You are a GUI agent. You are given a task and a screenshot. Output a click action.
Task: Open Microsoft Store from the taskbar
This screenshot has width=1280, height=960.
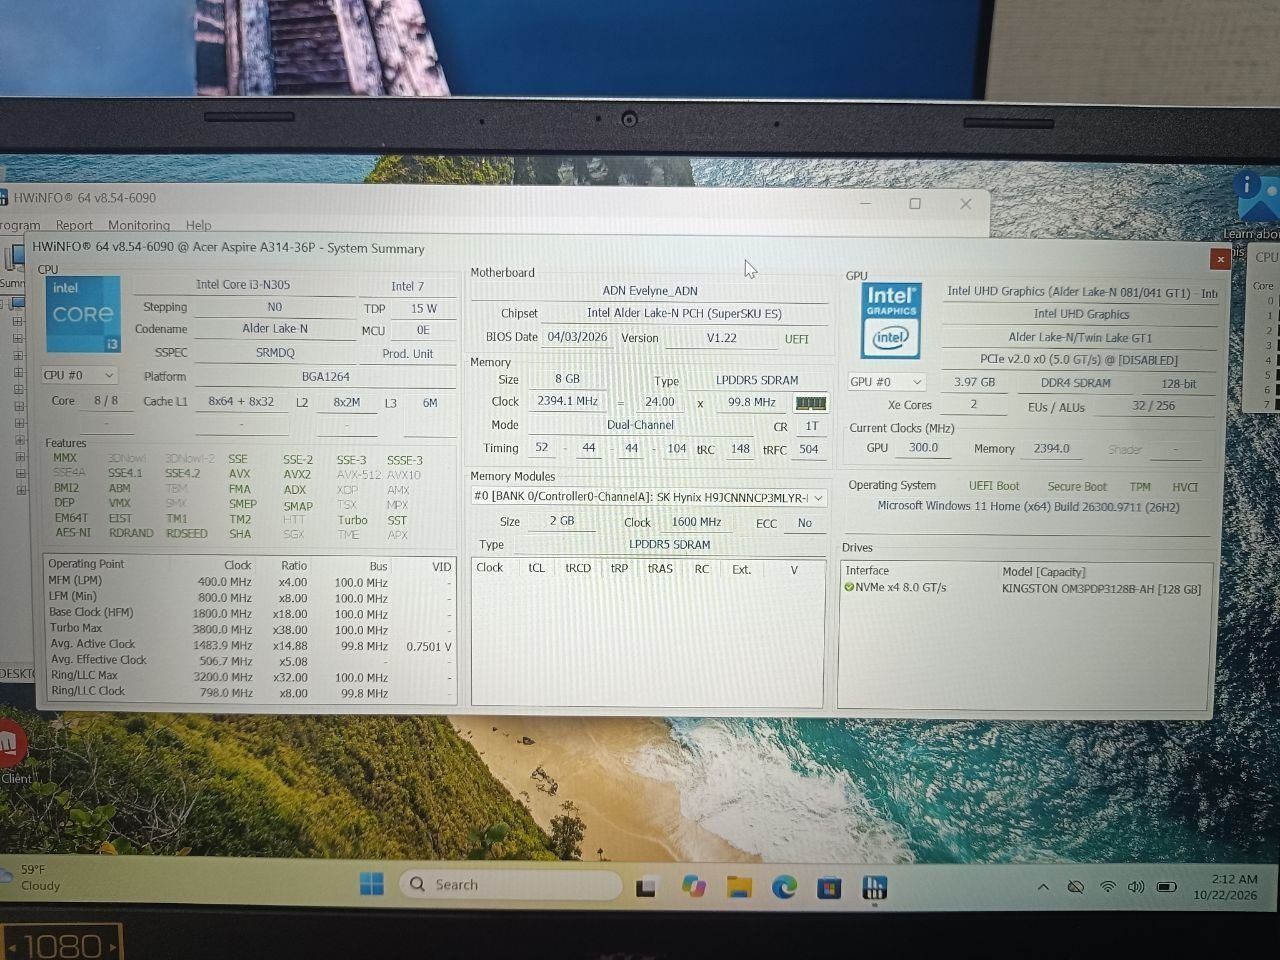pos(829,887)
